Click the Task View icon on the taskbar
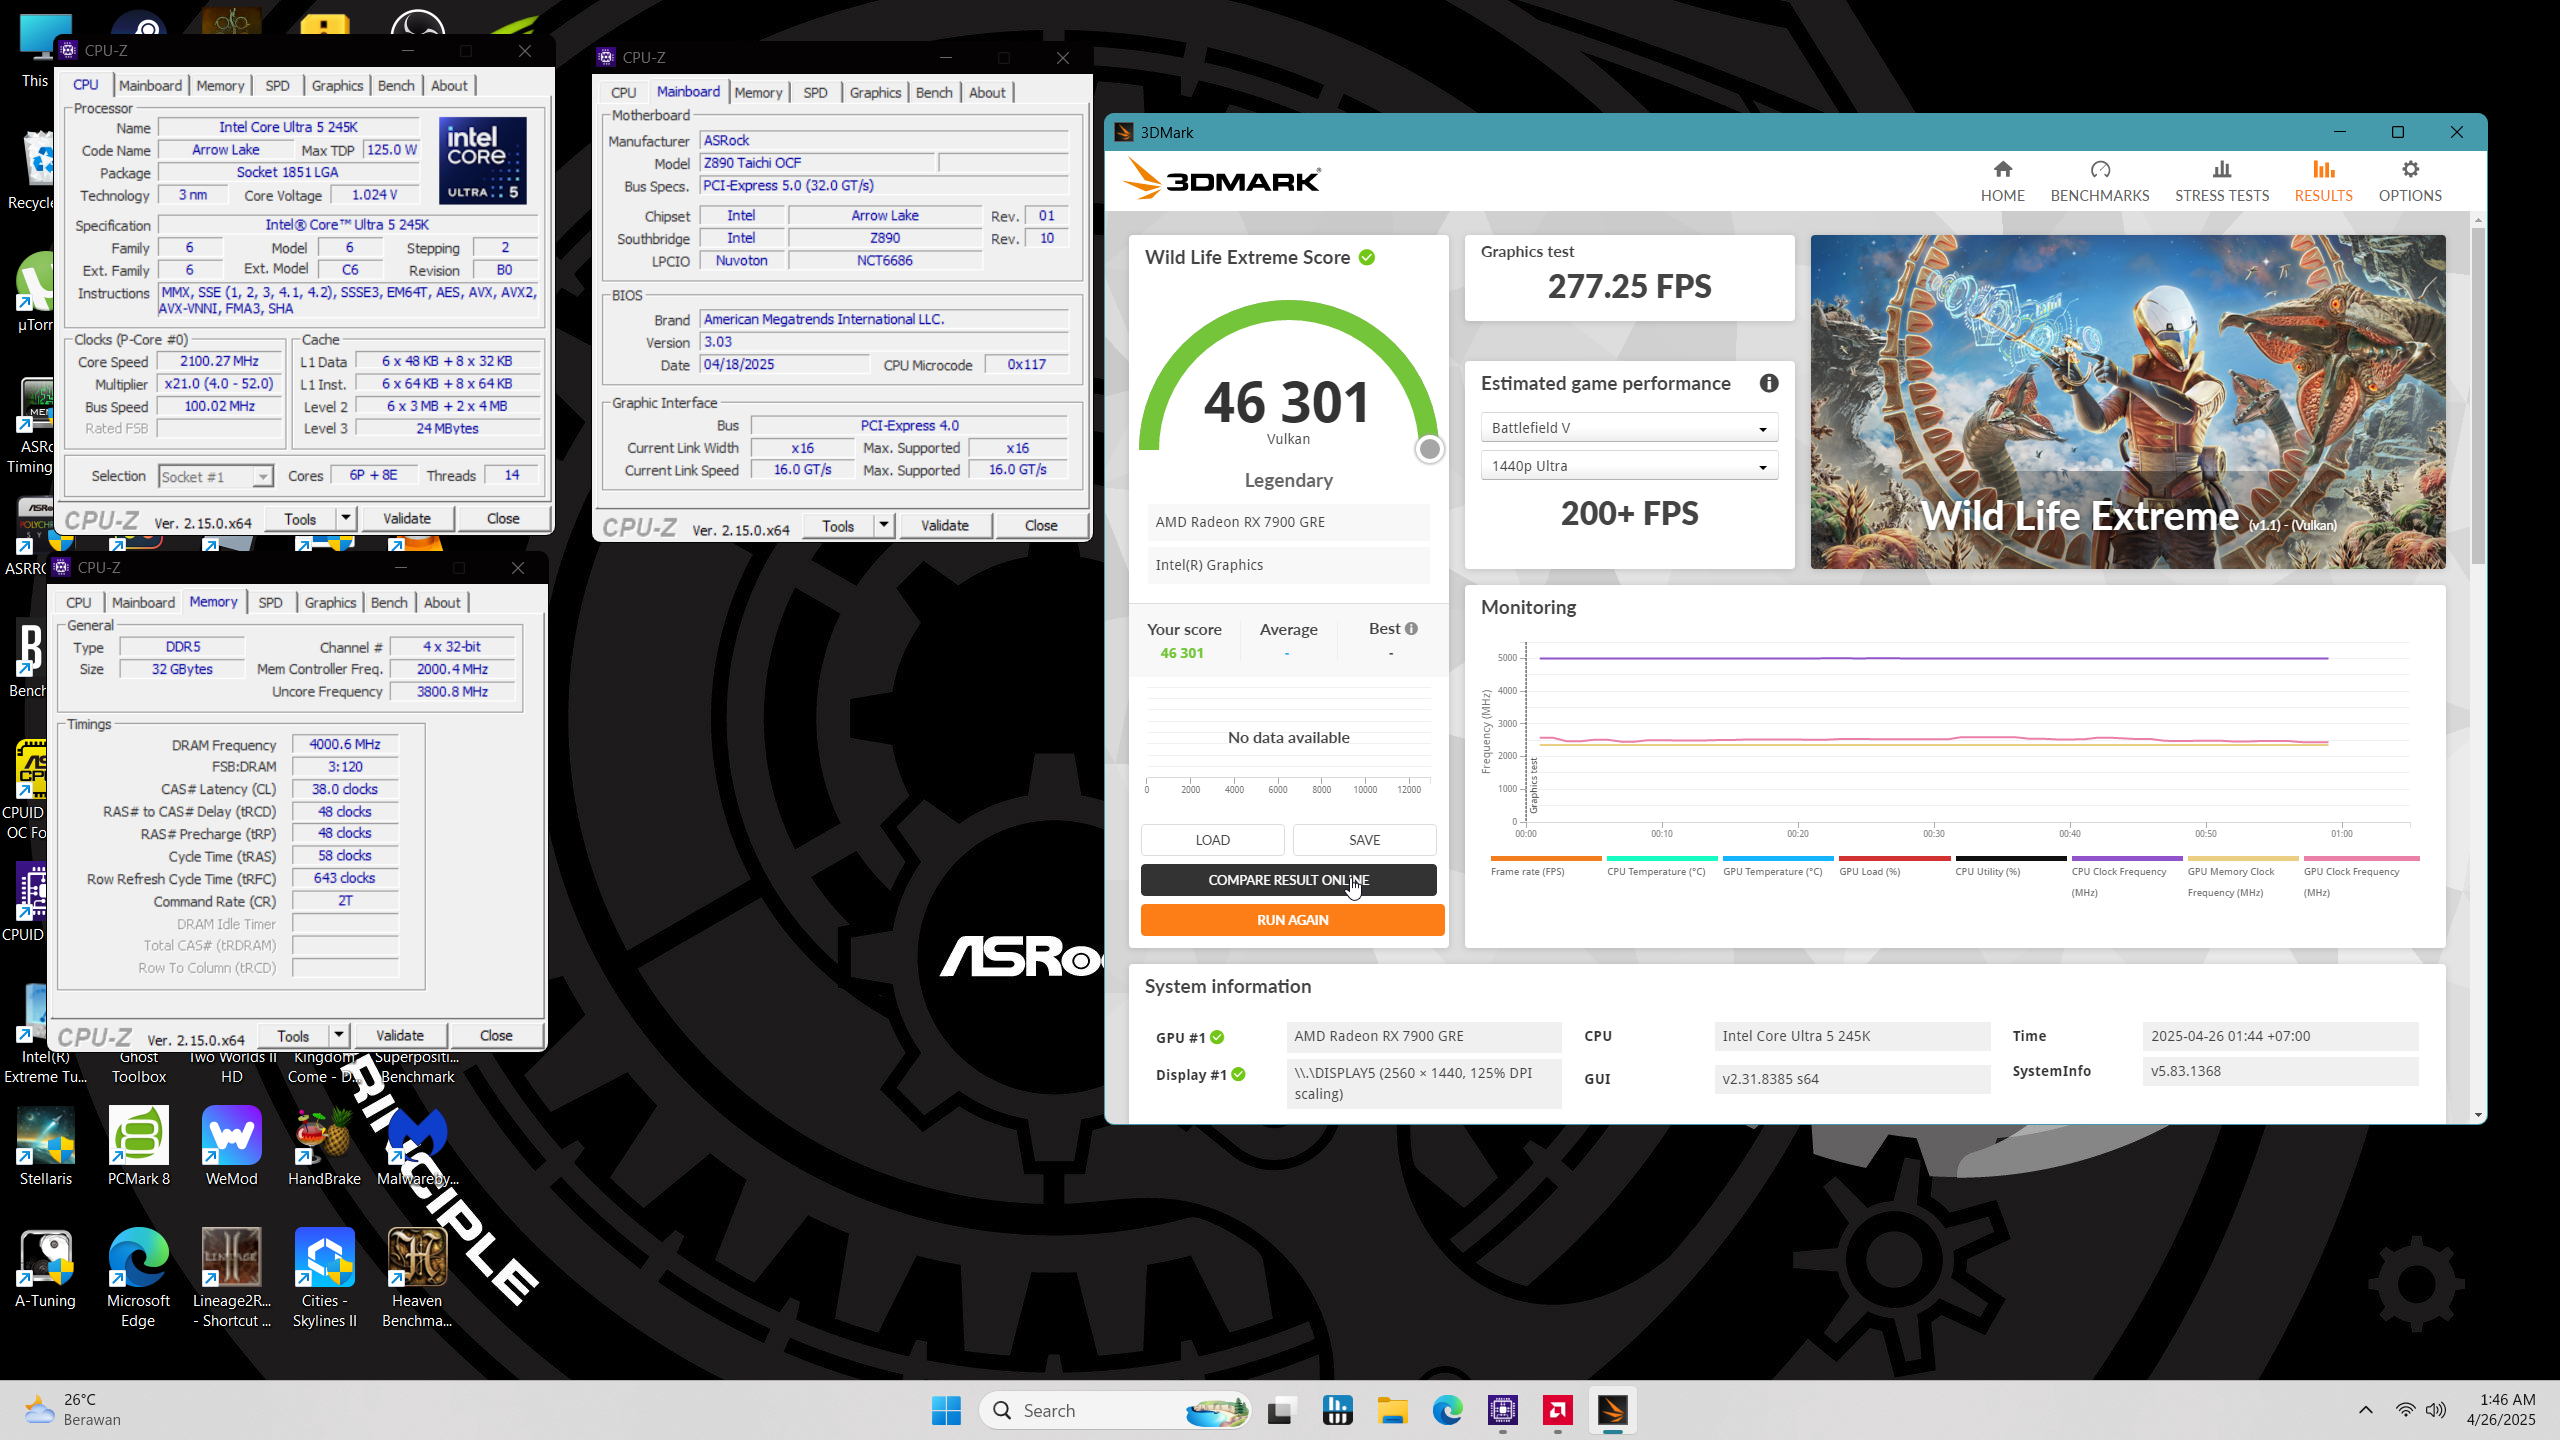Image resolution: width=2560 pixels, height=1440 pixels. pyautogui.click(x=1281, y=1411)
